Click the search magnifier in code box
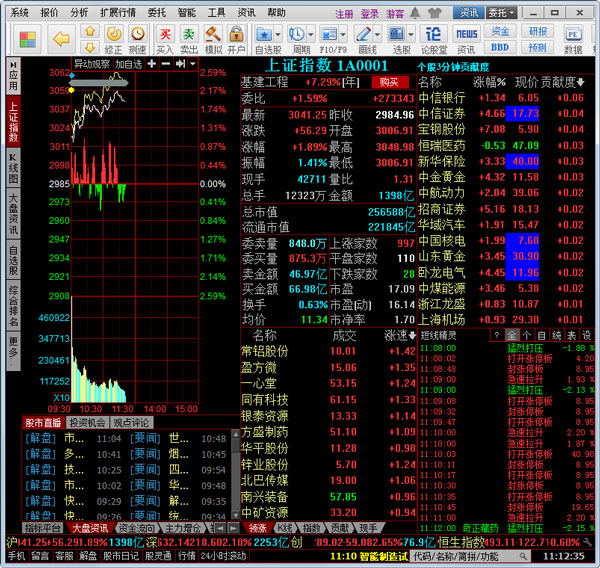The image size is (600, 568). [x=523, y=556]
